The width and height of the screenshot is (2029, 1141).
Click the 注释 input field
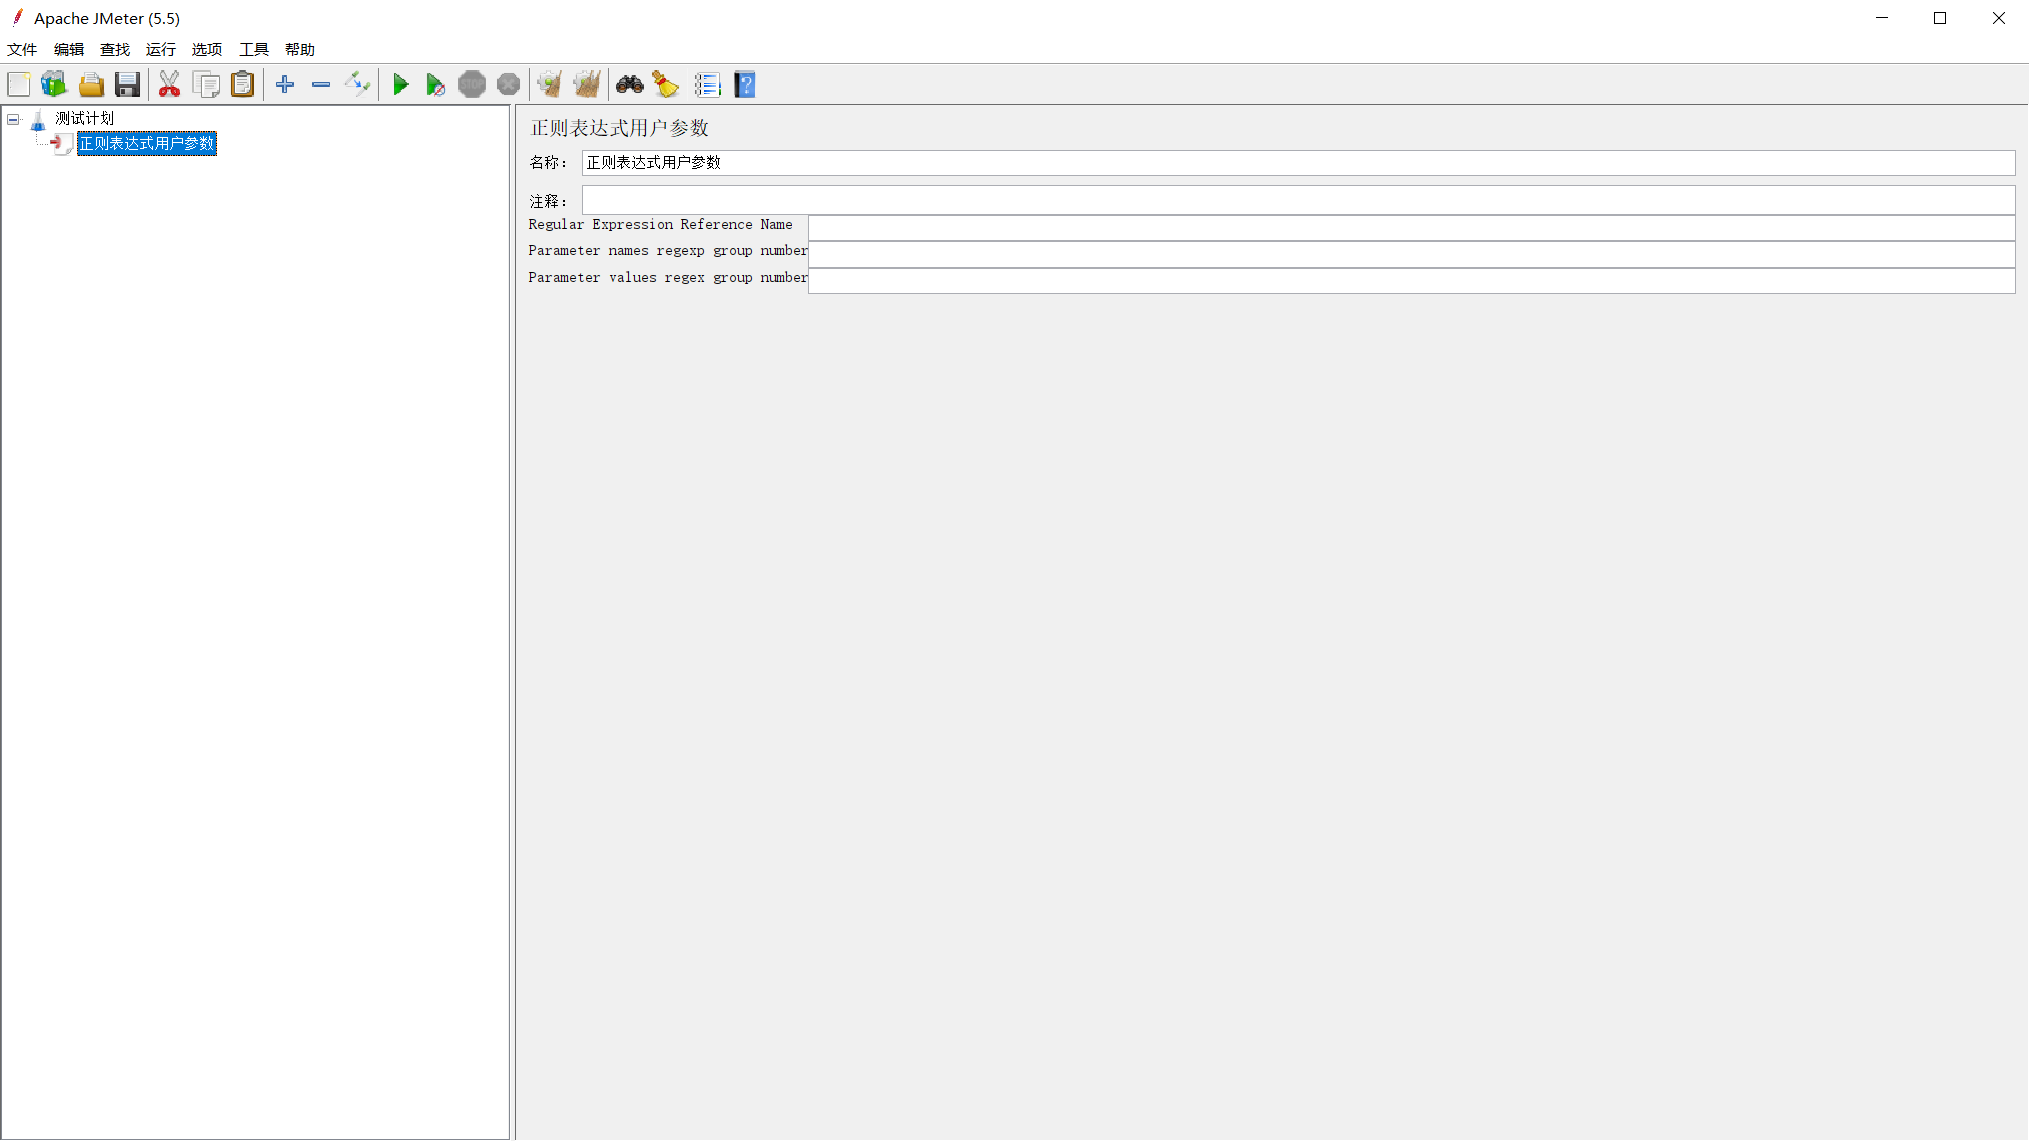[1298, 200]
